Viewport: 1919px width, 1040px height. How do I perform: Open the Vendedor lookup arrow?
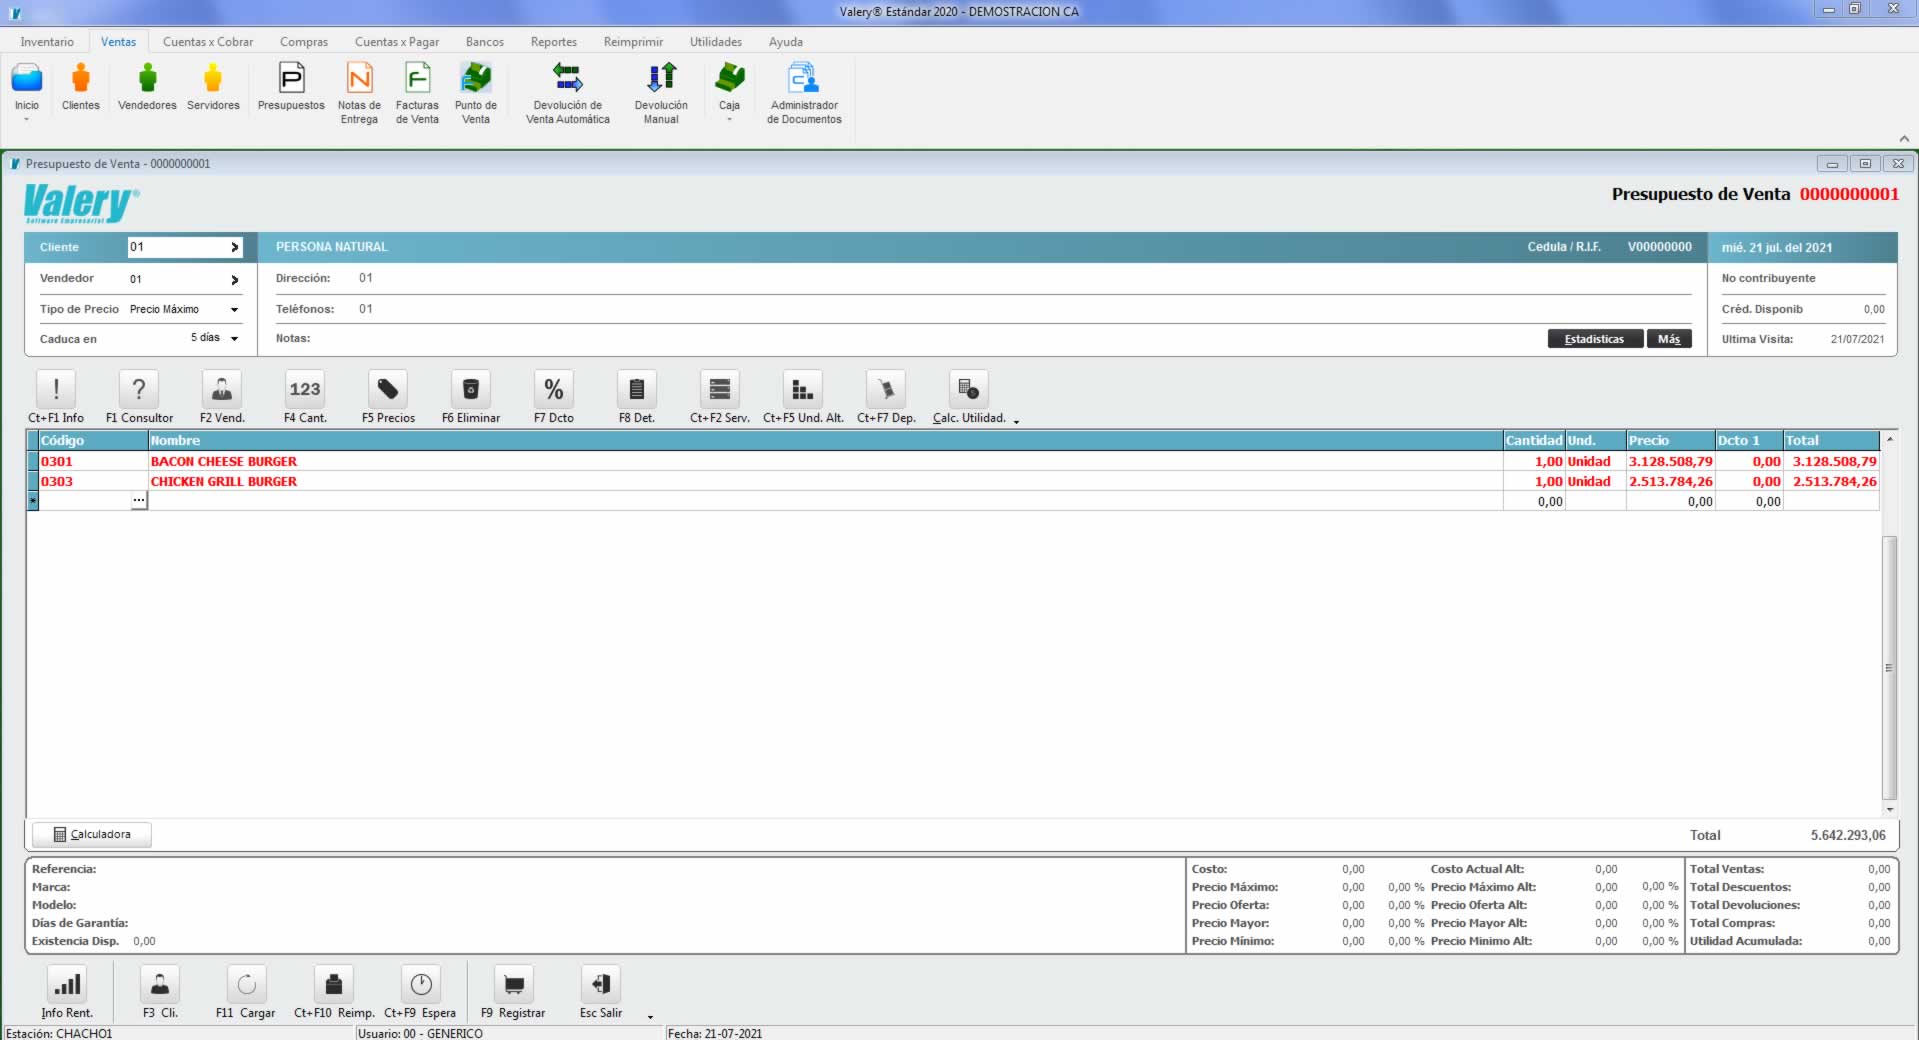[235, 280]
